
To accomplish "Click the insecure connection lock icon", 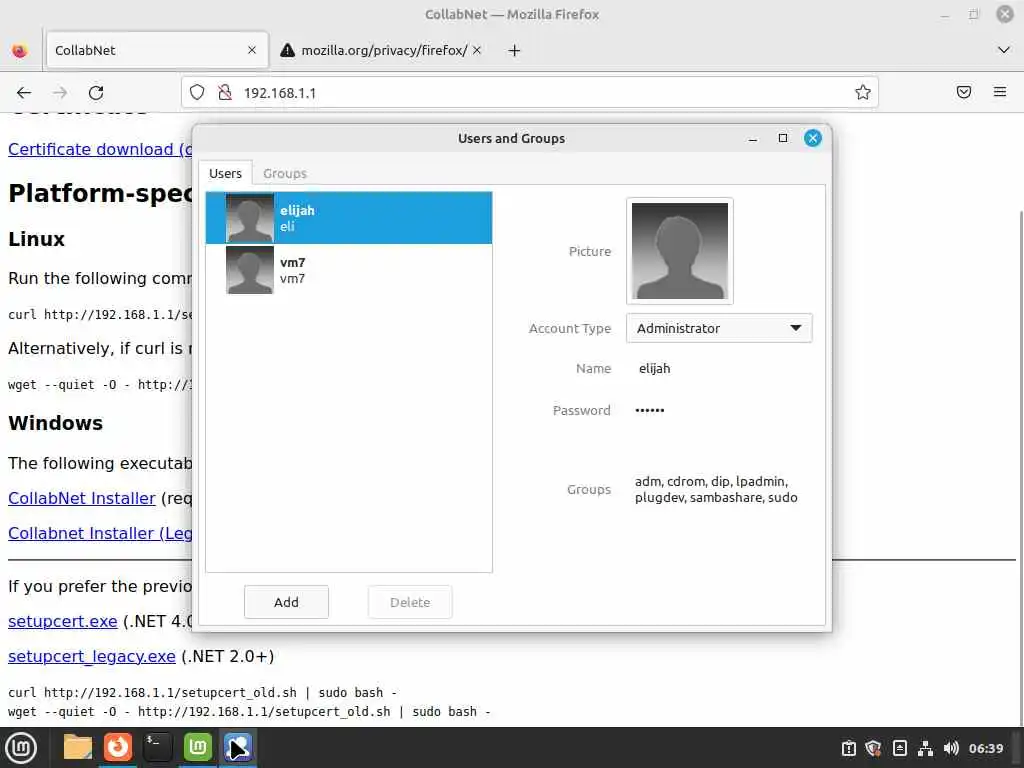I will (x=225, y=93).
